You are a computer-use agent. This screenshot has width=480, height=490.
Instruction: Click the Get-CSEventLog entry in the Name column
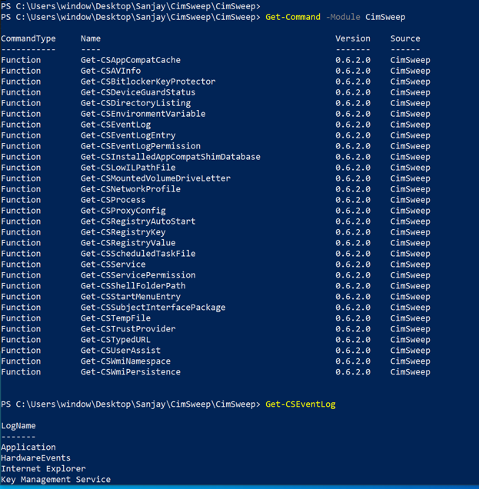115,125
